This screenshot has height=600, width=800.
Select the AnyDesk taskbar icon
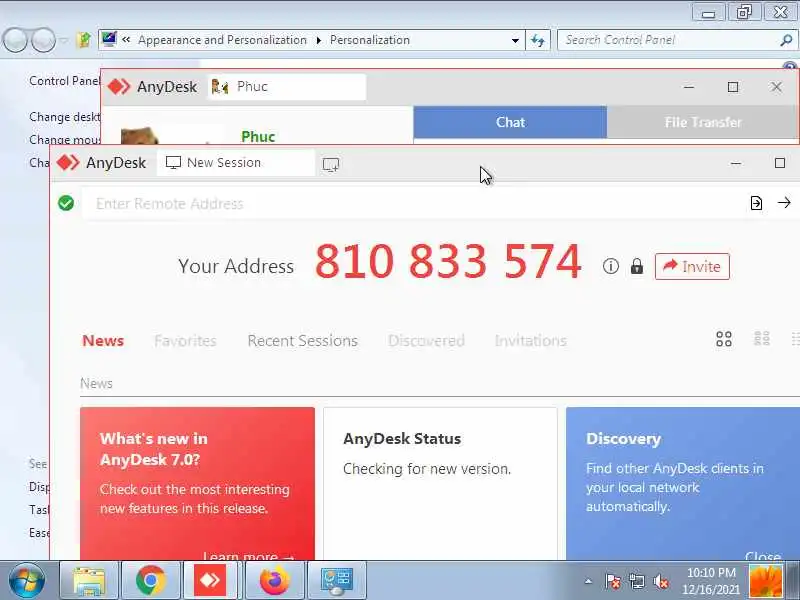210,581
